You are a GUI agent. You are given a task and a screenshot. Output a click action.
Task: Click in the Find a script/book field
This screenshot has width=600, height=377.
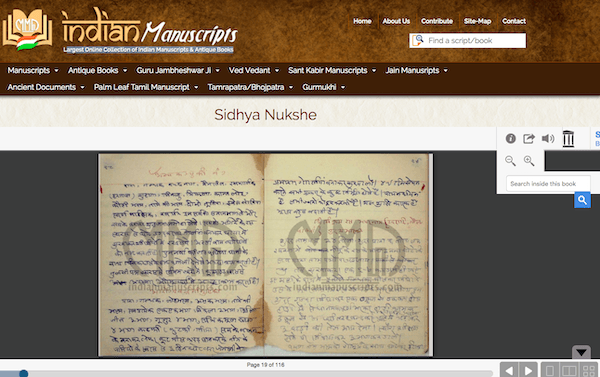(468, 41)
